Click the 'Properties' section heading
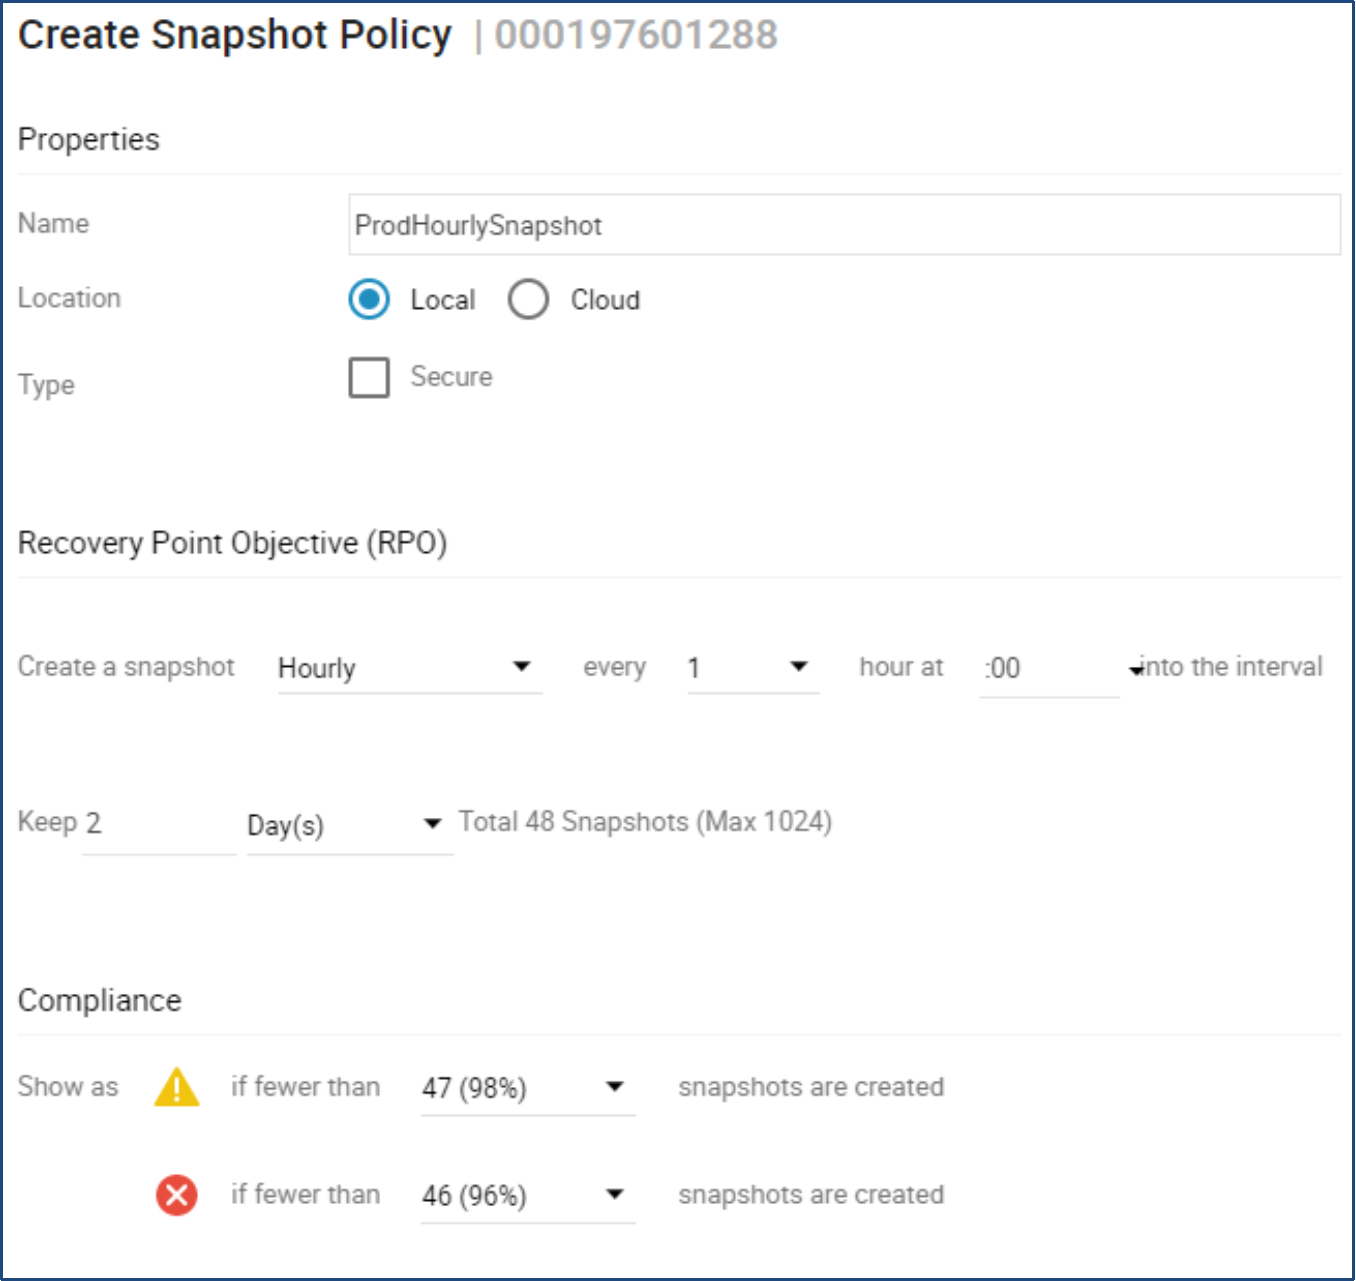The height and width of the screenshot is (1281, 1356). tap(89, 139)
